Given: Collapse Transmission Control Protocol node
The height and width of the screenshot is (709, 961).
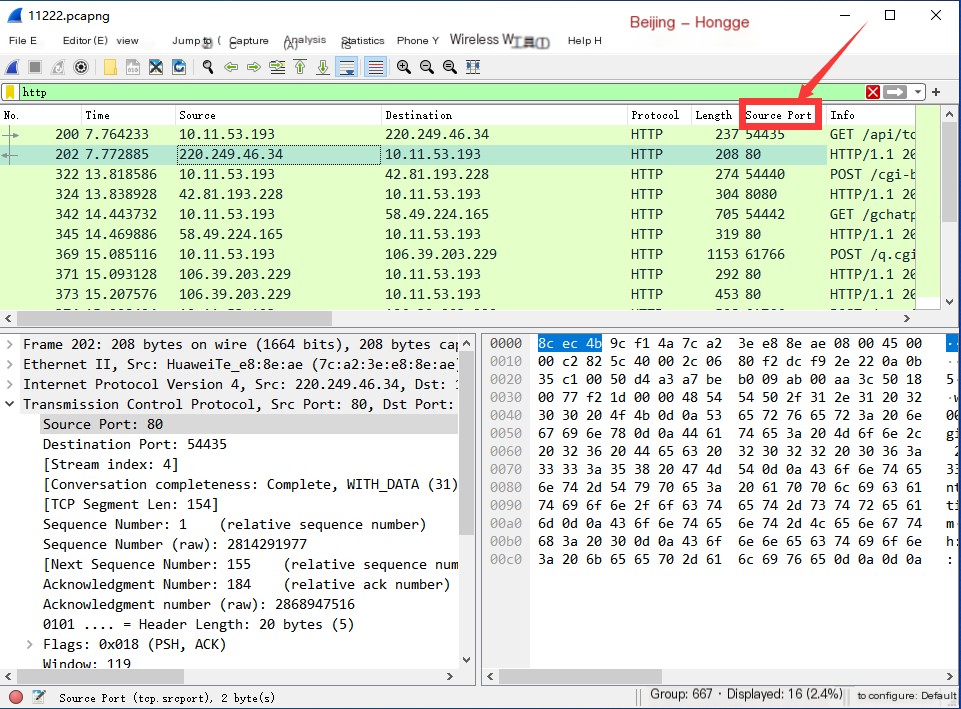Looking at the screenshot, I should tap(10, 404).
